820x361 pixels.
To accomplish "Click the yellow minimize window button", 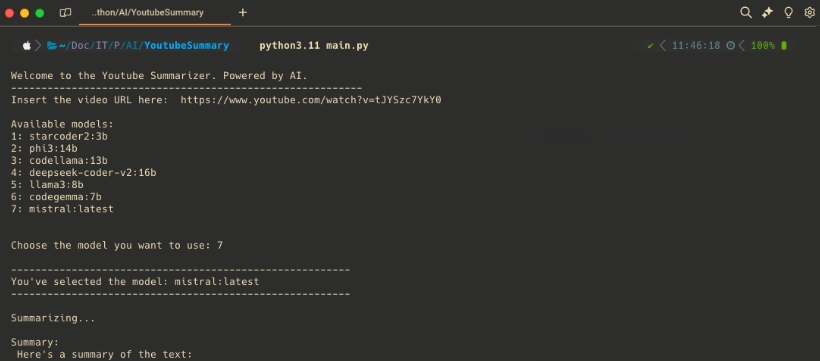I will (x=25, y=13).
